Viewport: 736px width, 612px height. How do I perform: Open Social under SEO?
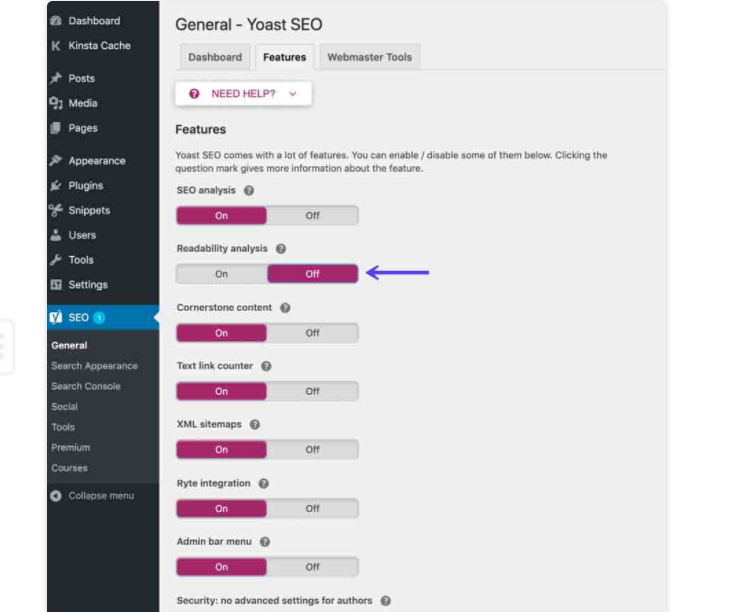[x=64, y=406]
